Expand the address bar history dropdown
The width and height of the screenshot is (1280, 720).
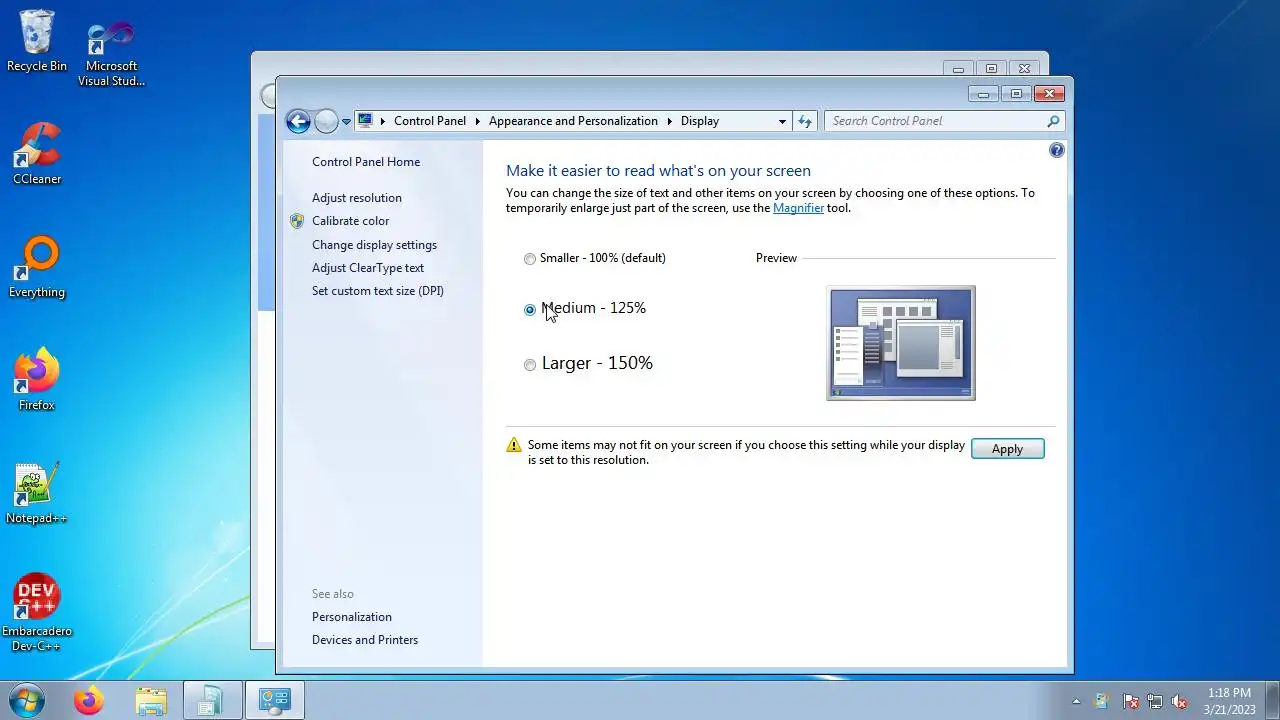click(782, 121)
